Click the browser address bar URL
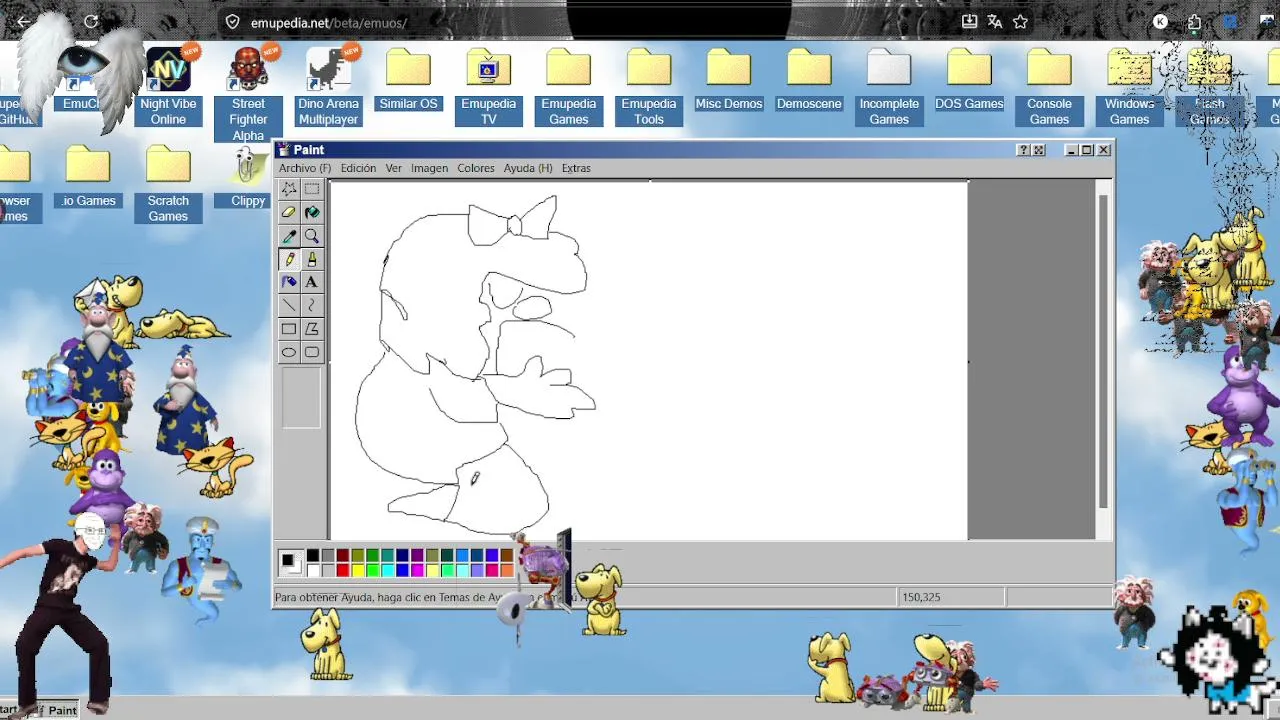Screen dimensions: 1280x720 click(329, 22)
